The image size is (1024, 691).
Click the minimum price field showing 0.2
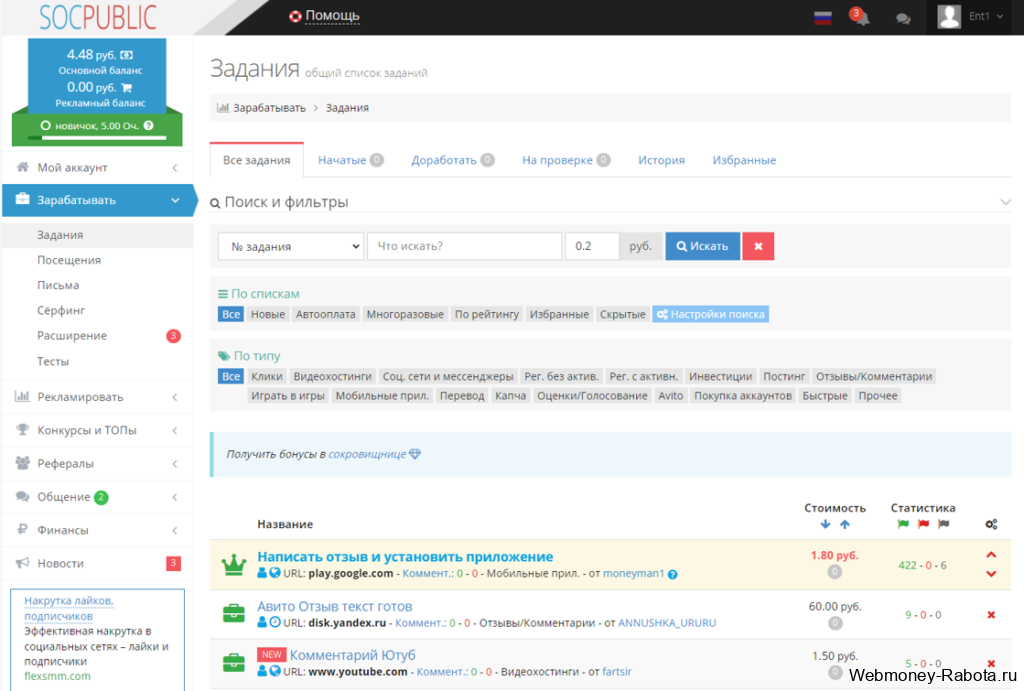click(592, 246)
